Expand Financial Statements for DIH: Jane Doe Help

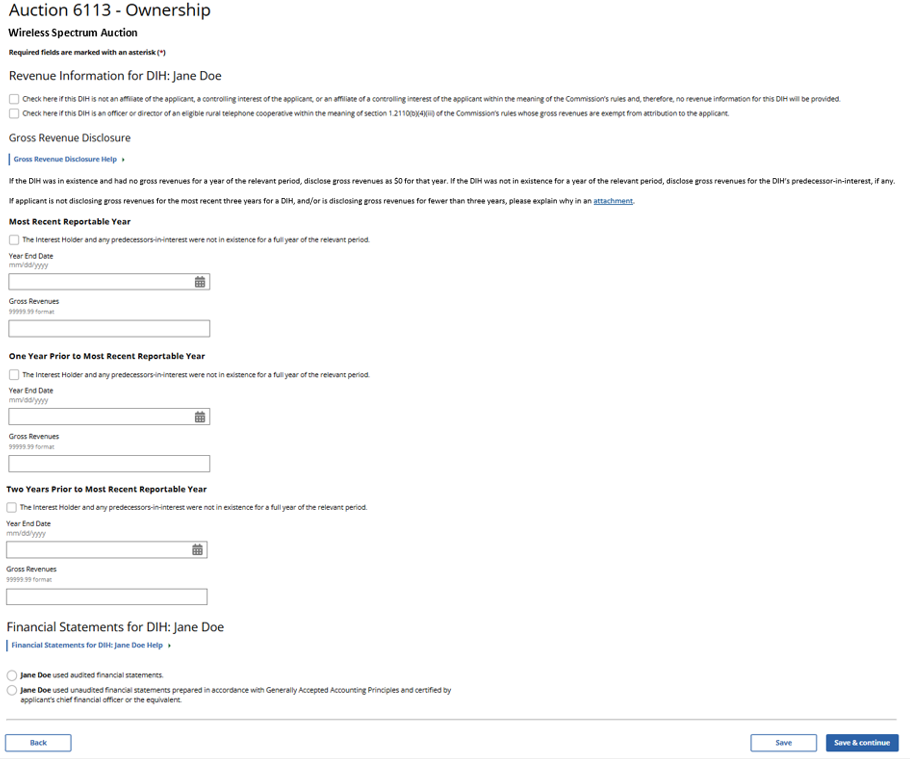point(90,645)
